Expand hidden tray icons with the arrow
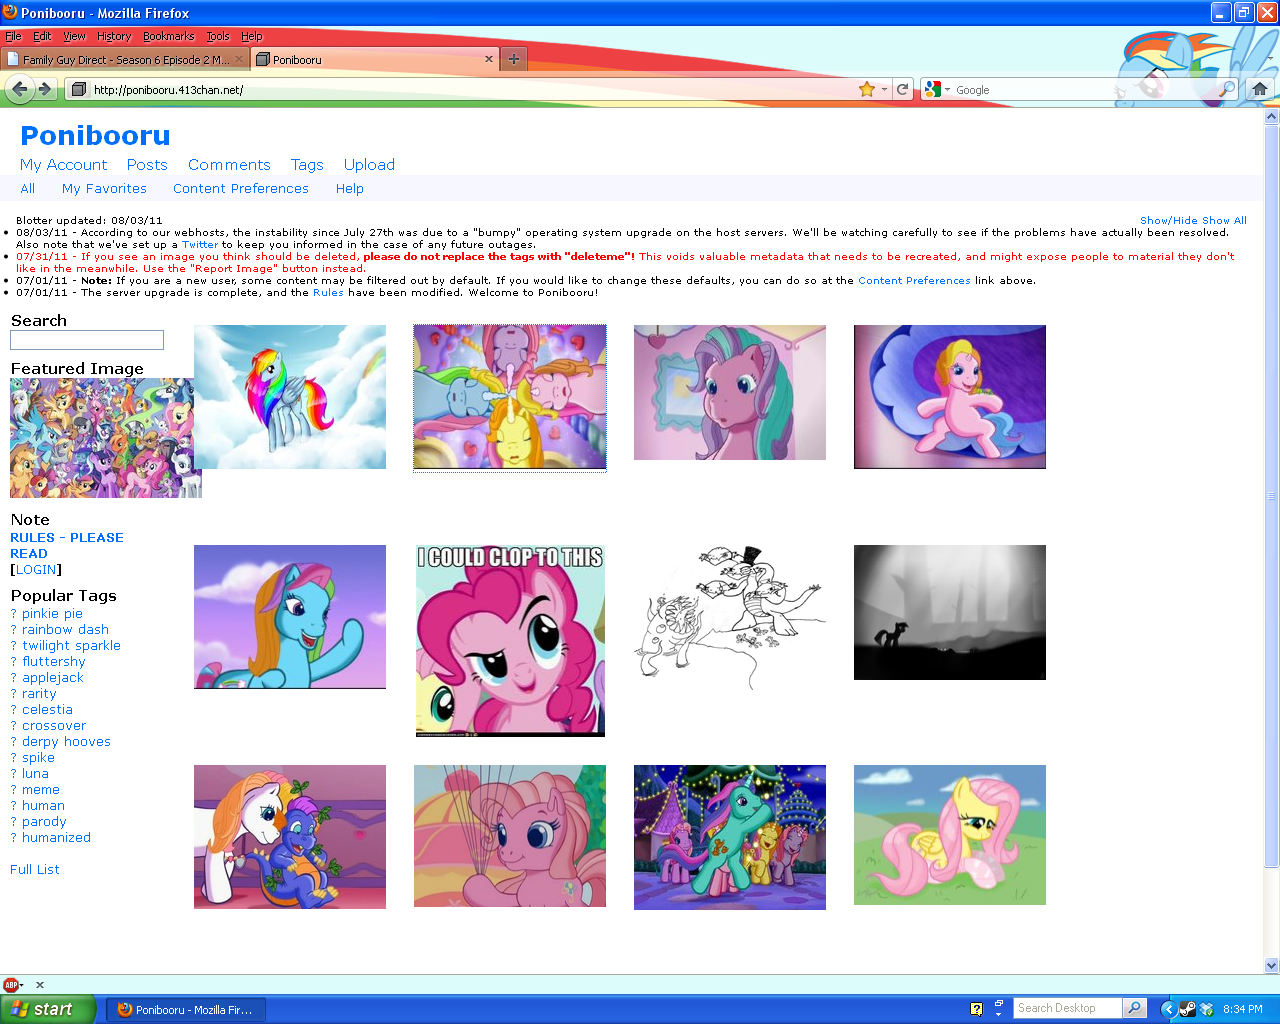This screenshot has width=1280, height=1024. point(1167,1009)
